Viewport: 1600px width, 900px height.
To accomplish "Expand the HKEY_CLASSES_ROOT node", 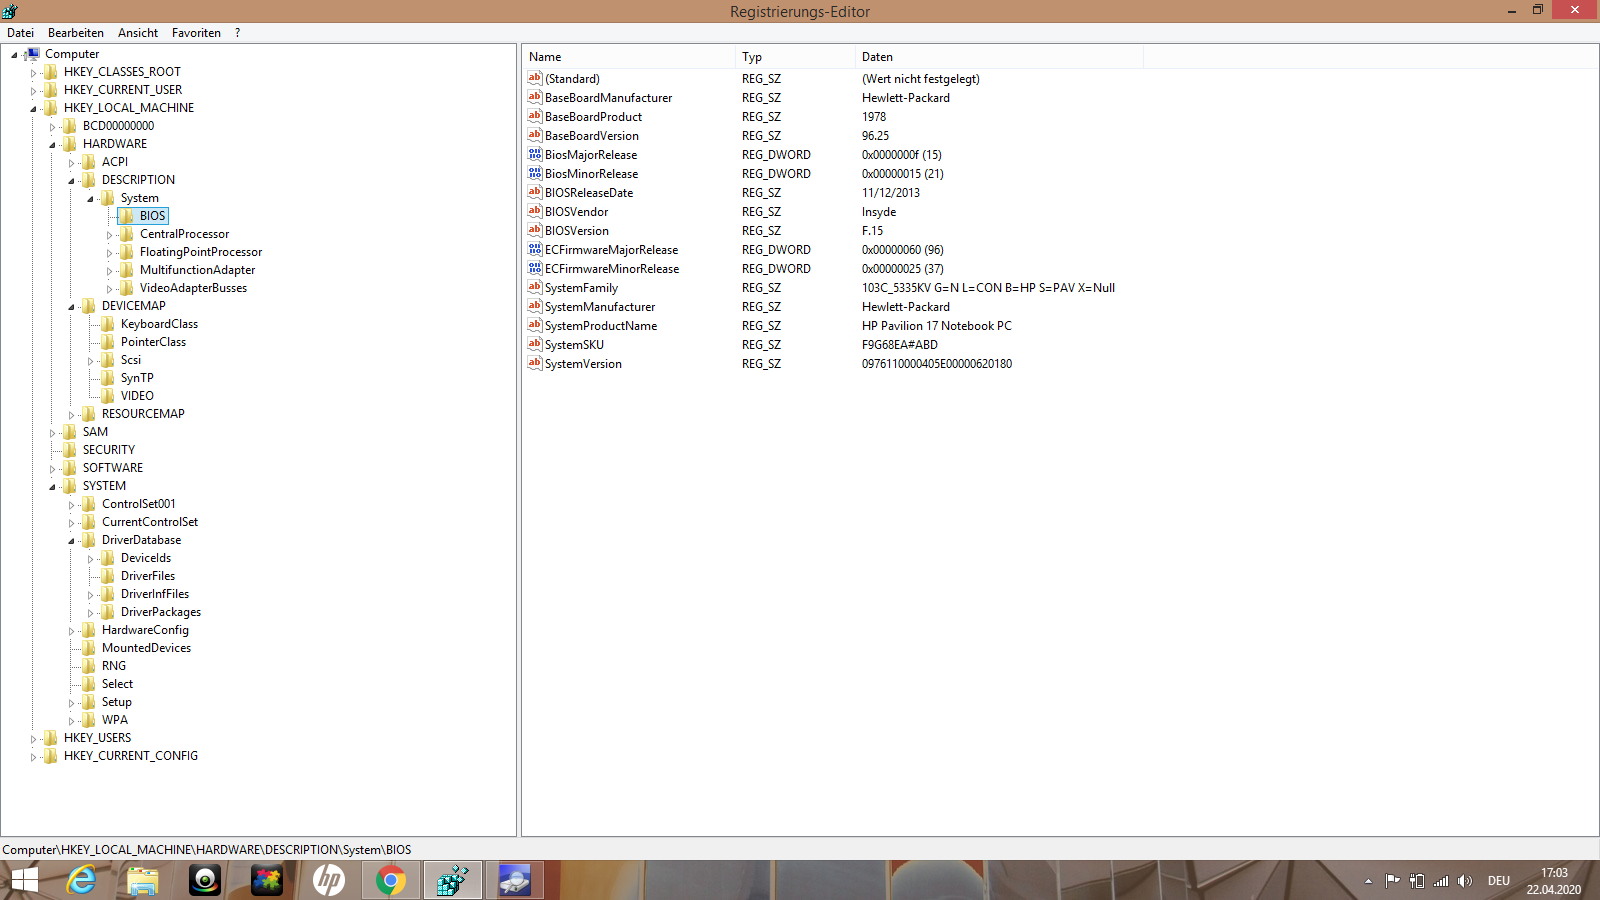I will (33, 73).
